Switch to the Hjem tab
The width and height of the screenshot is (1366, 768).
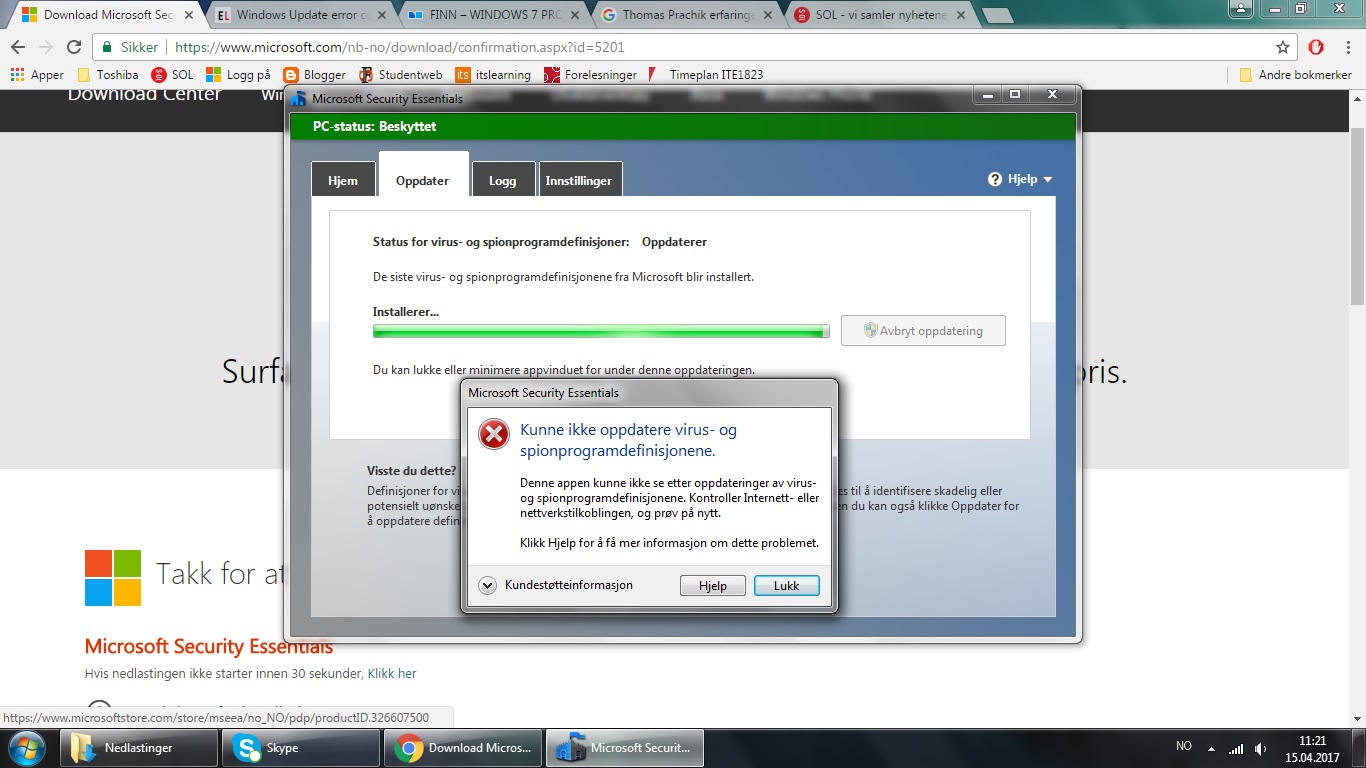[343, 180]
